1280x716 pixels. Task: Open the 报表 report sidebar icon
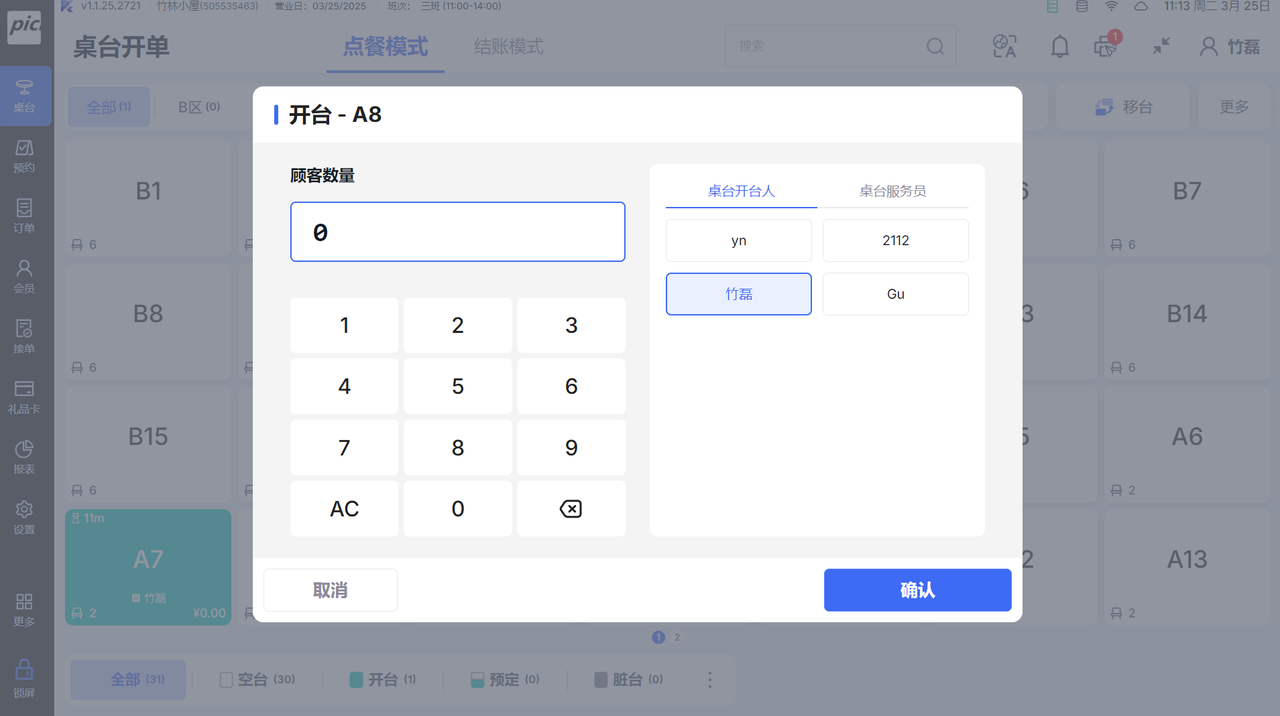click(x=24, y=457)
